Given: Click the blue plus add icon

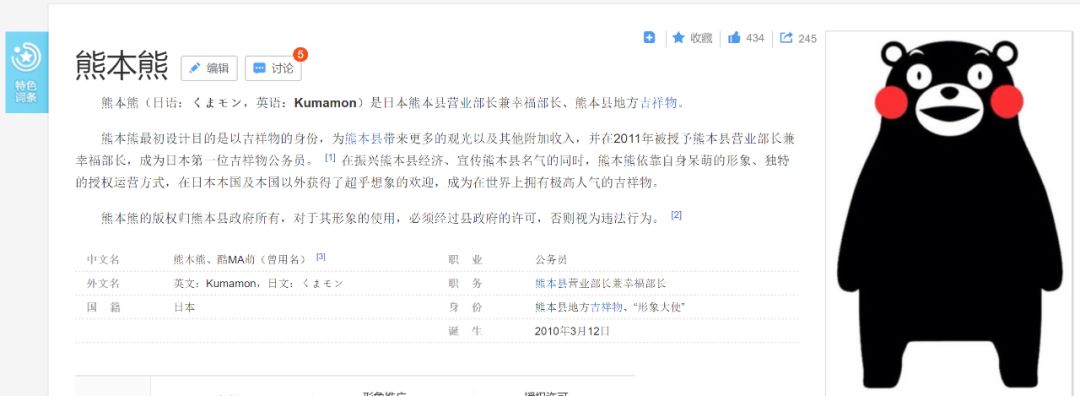Looking at the screenshot, I should (649, 38).
